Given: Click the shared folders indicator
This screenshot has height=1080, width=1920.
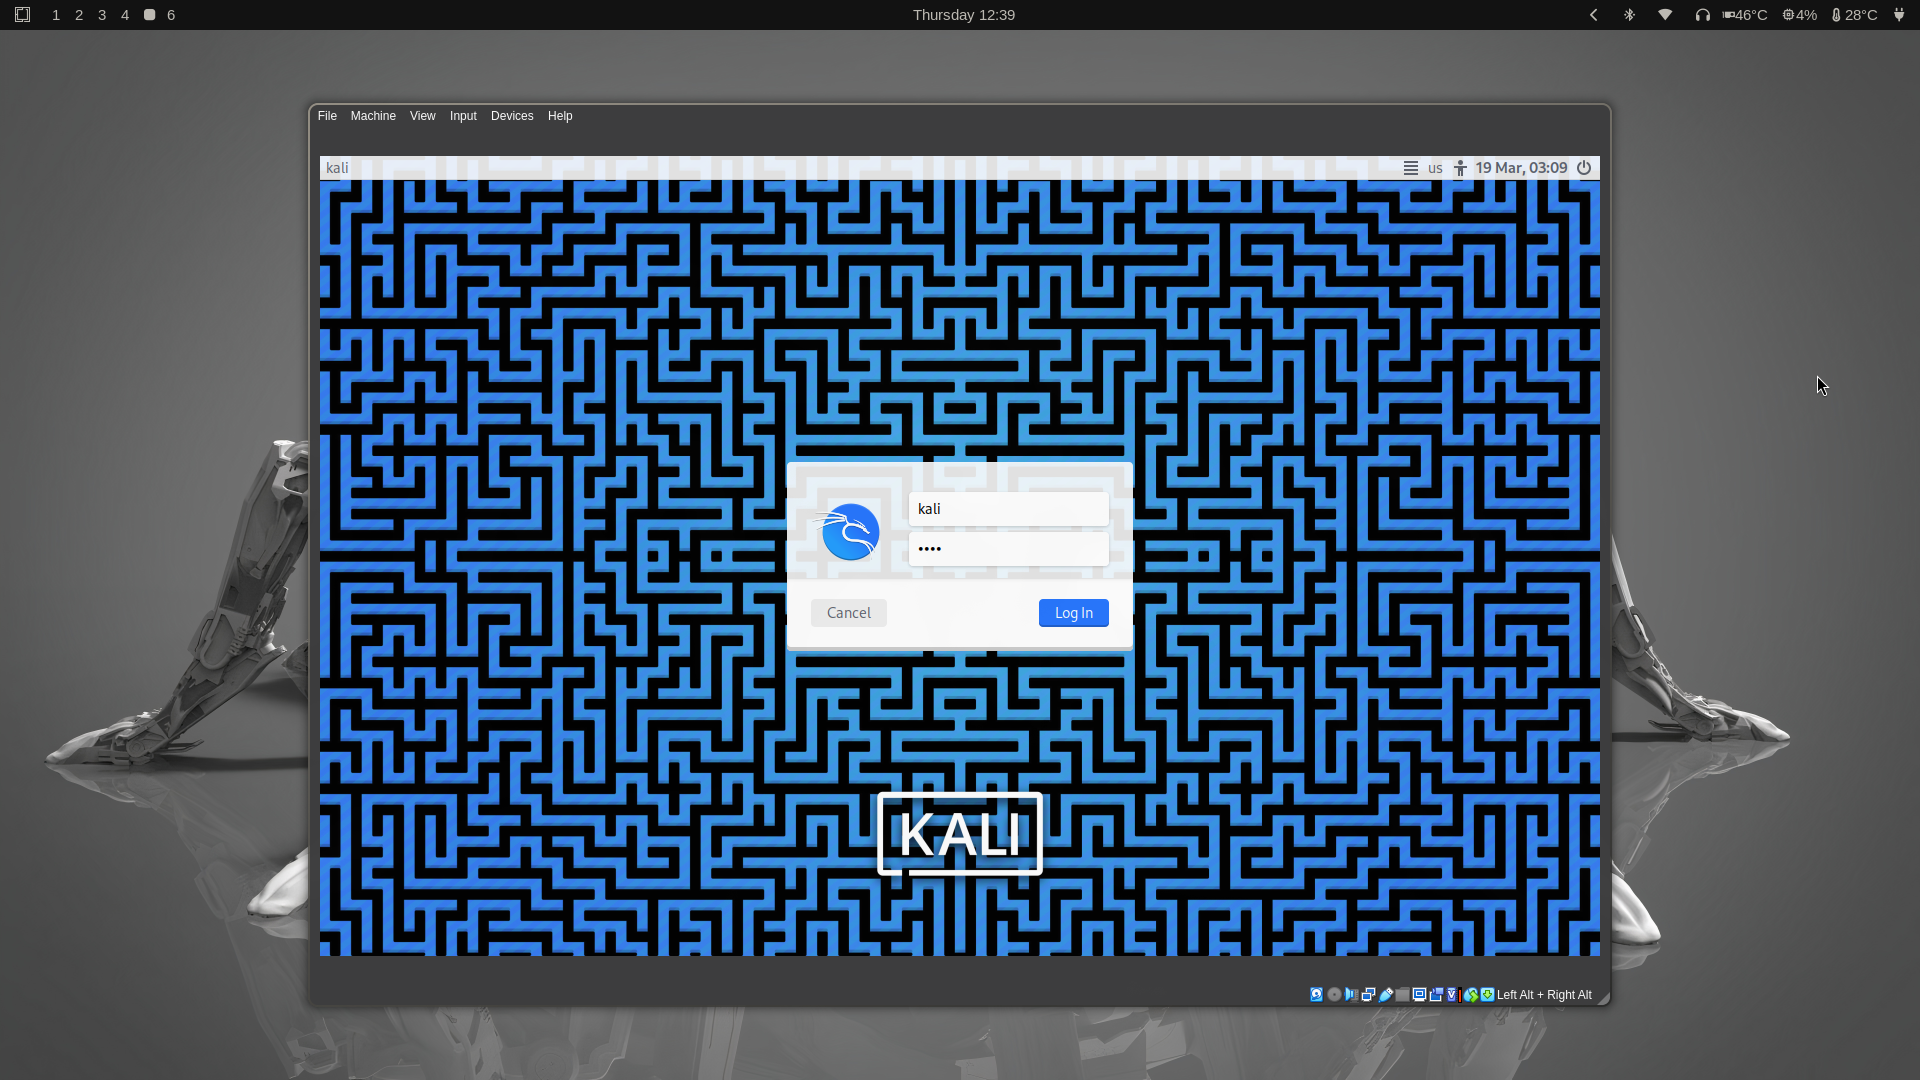Looking at the screenshot, I should point(1403,994).
